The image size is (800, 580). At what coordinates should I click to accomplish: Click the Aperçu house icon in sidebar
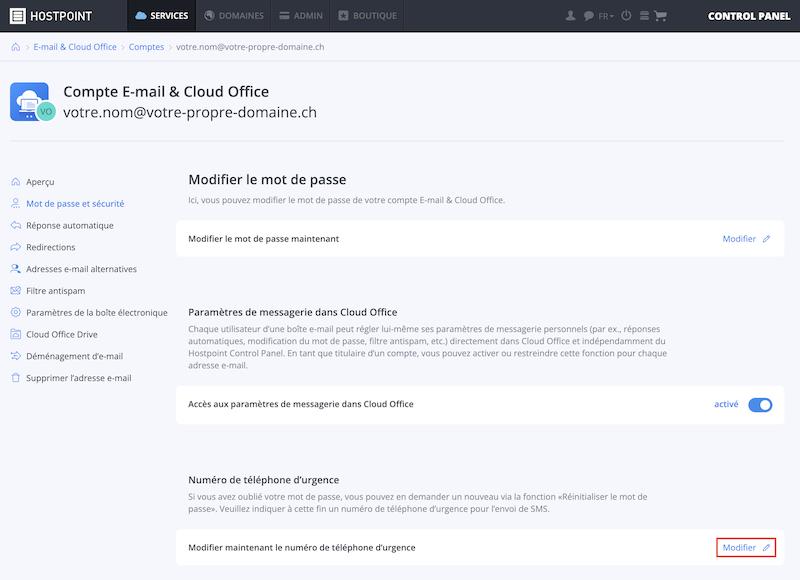tap(16, 182)
